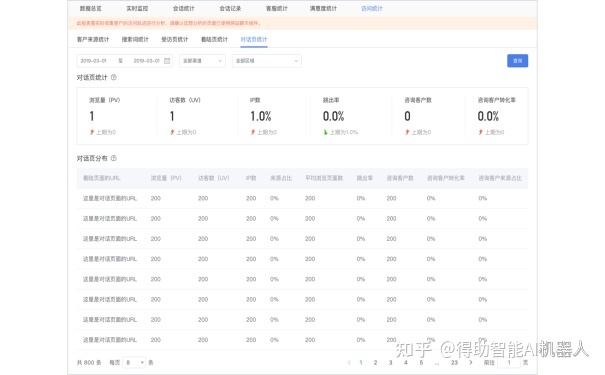605x375 pixels.
Task: Go to the 会话记录 tab
Action: pos(230,8)
